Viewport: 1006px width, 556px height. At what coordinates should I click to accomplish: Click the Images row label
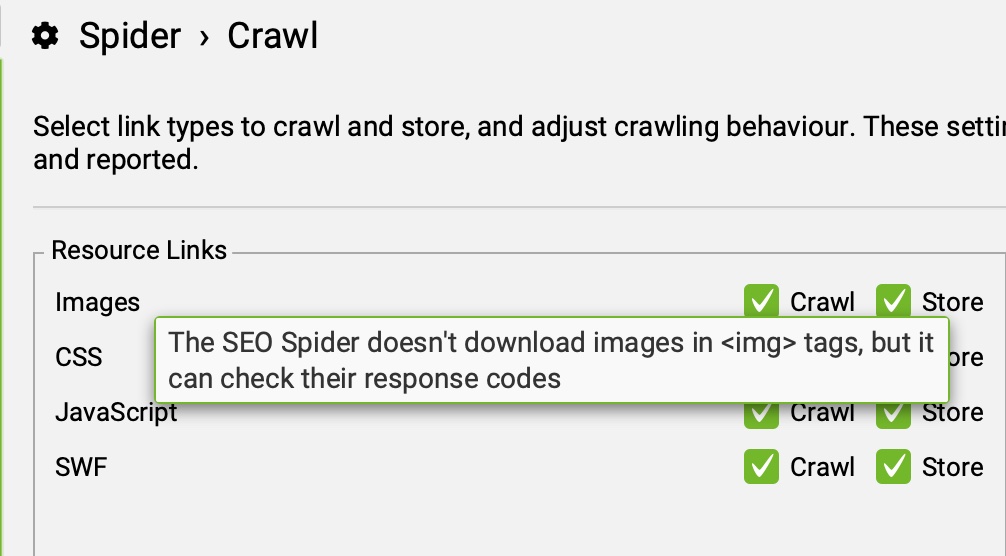coord(98,302)
